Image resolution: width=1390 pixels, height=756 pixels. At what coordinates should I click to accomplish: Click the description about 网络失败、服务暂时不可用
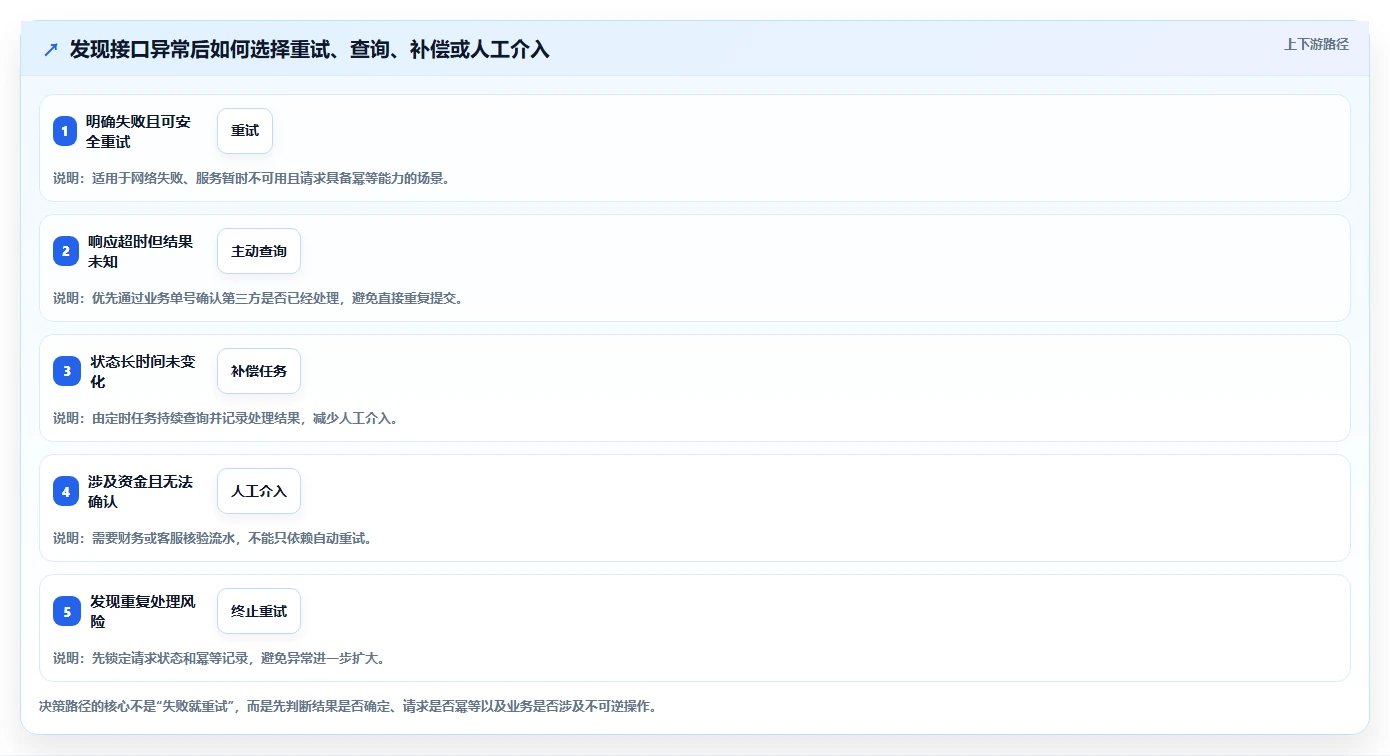(251, 178)
